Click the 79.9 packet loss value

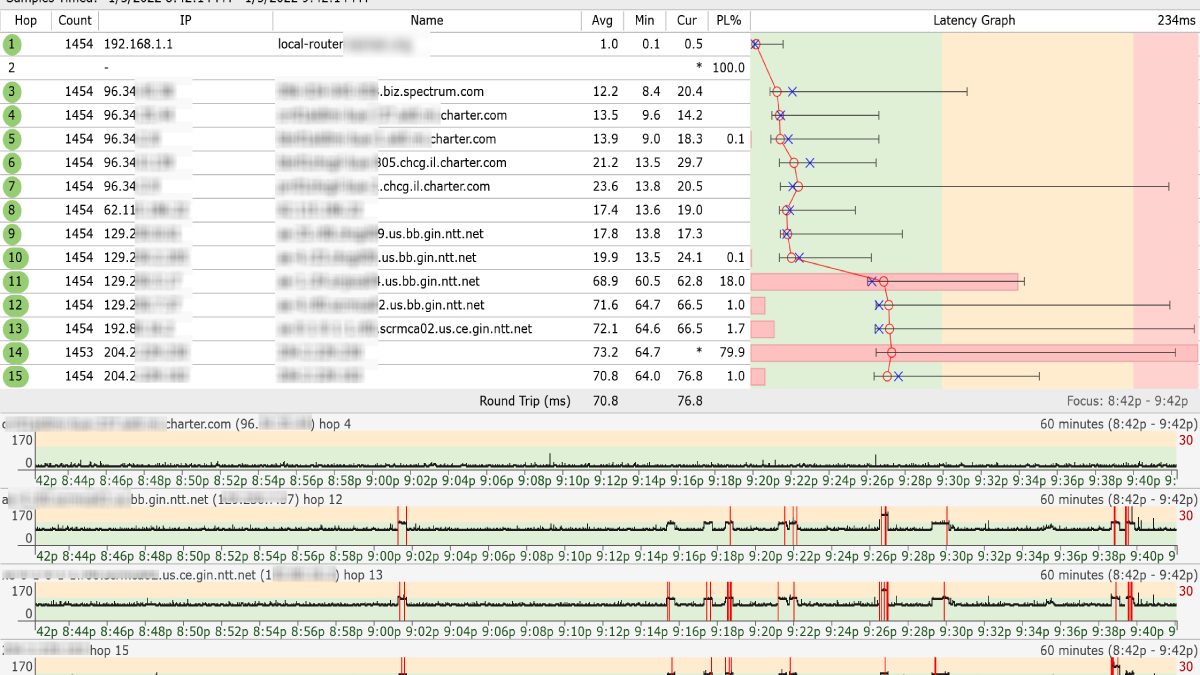[x=733, y=353]
